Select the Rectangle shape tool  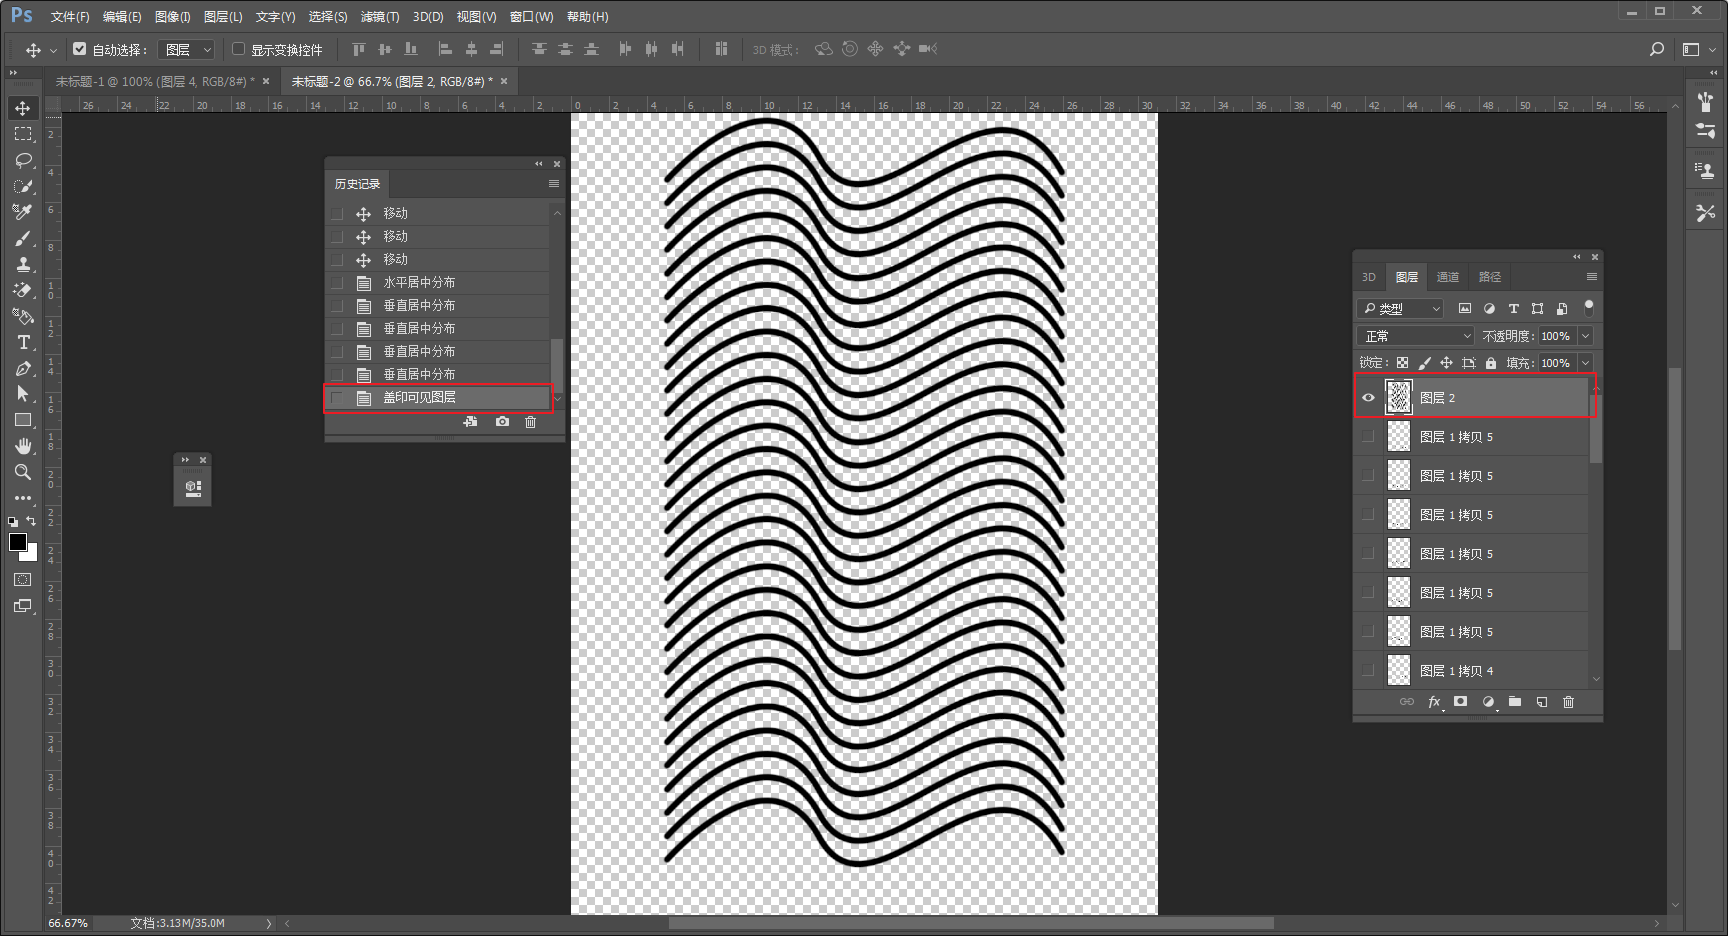[23, 420]
